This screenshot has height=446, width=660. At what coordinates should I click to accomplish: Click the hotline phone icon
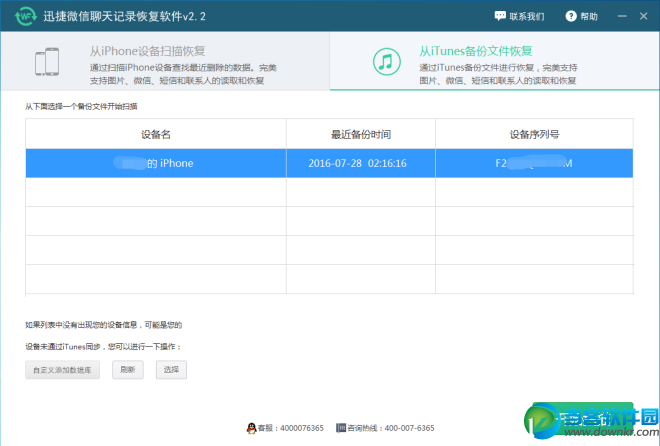(x=341, y=428)
